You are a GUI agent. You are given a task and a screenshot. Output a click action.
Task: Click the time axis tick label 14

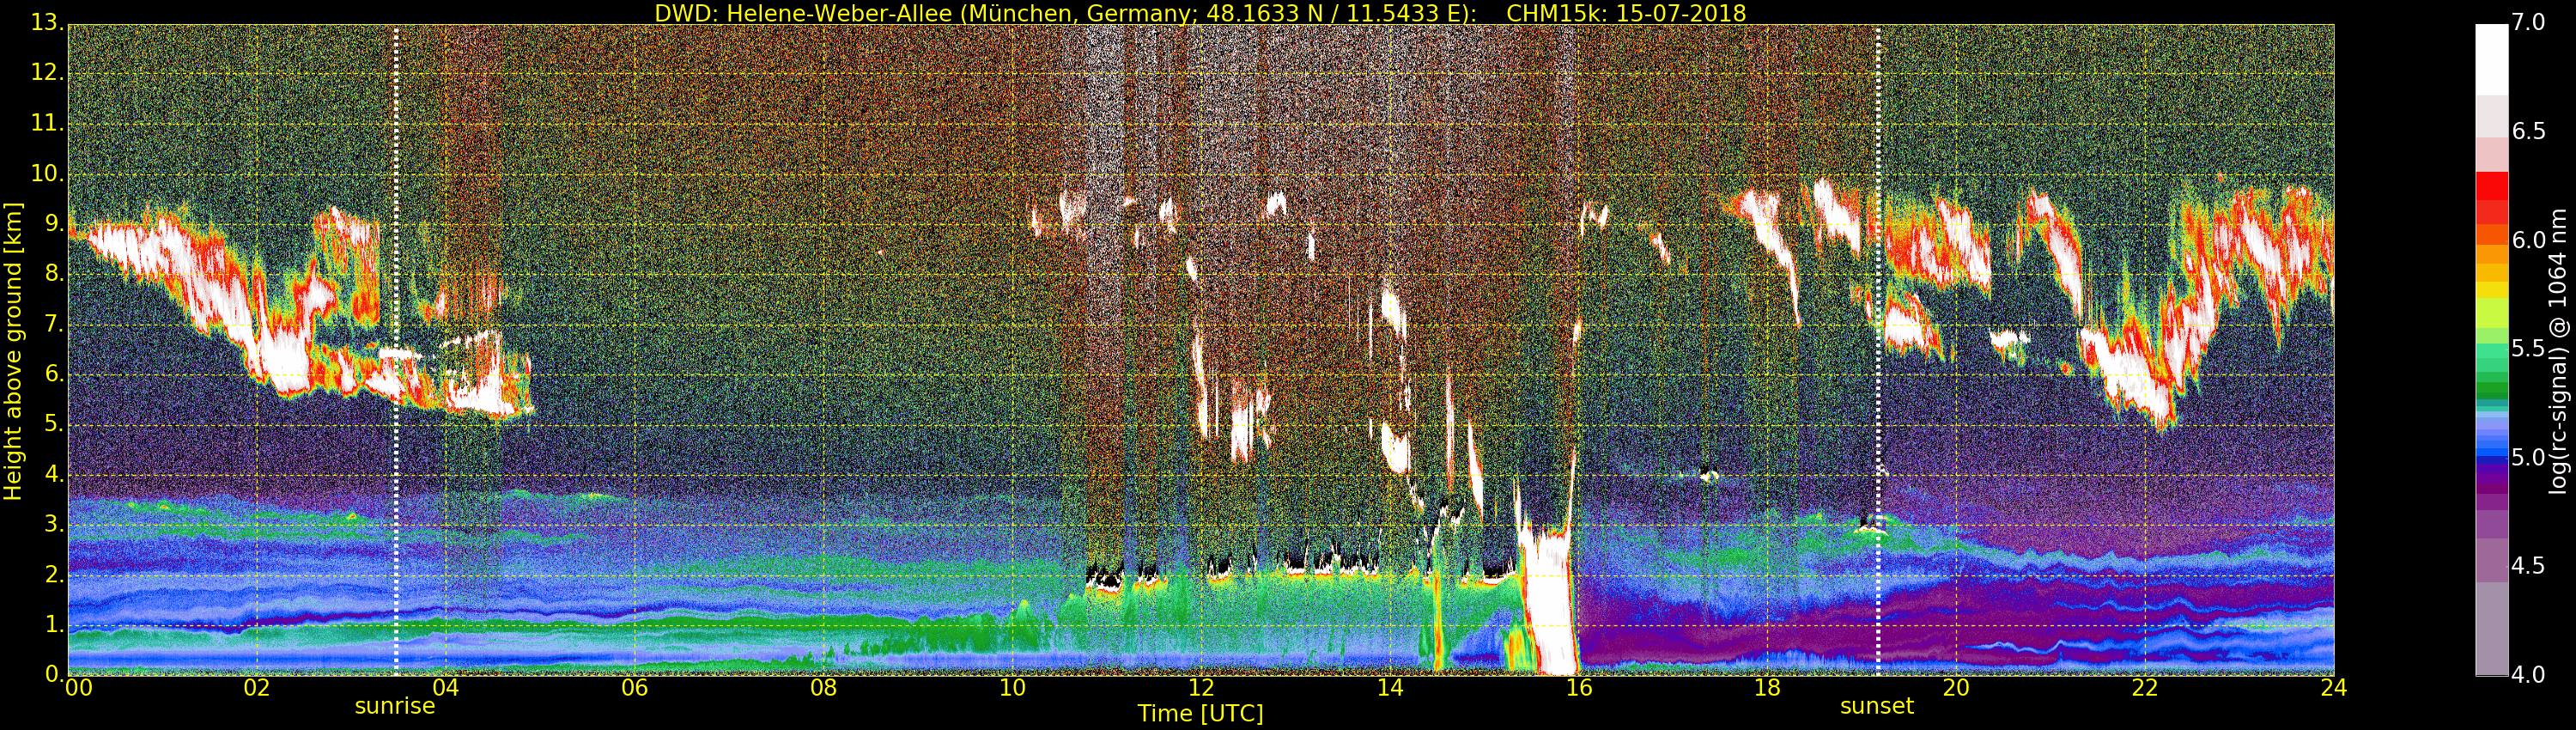coord(1390,688)
